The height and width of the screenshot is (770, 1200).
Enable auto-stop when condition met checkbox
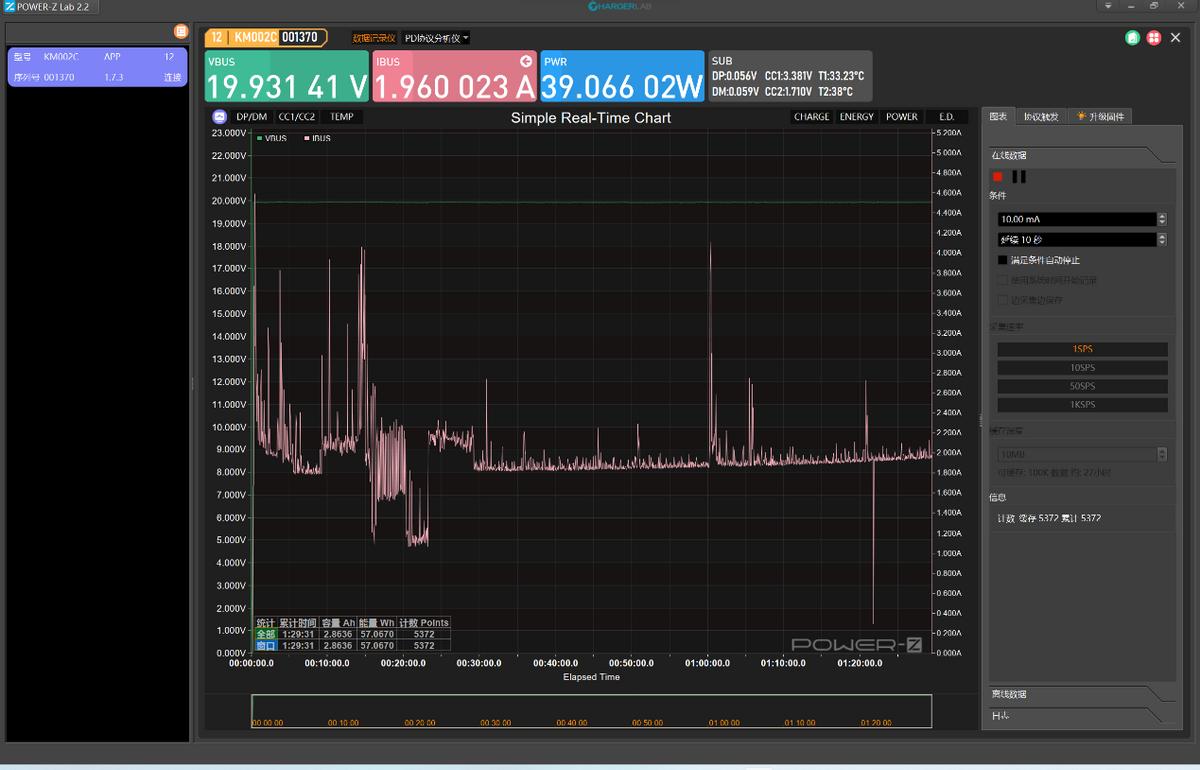pyautogui.click(x=1003, y=260)
